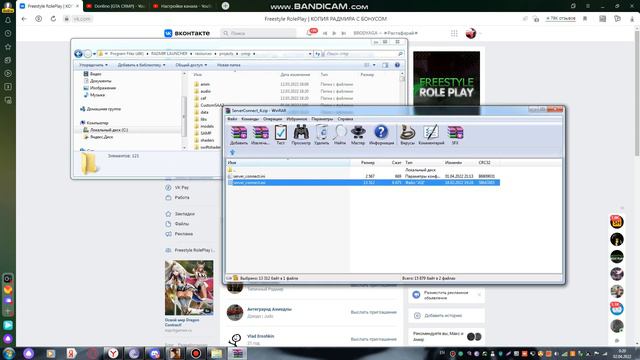This screenshot has width=640, height=360.
Task: Open a new browser tab with plus button
Action: pos(225,6)
